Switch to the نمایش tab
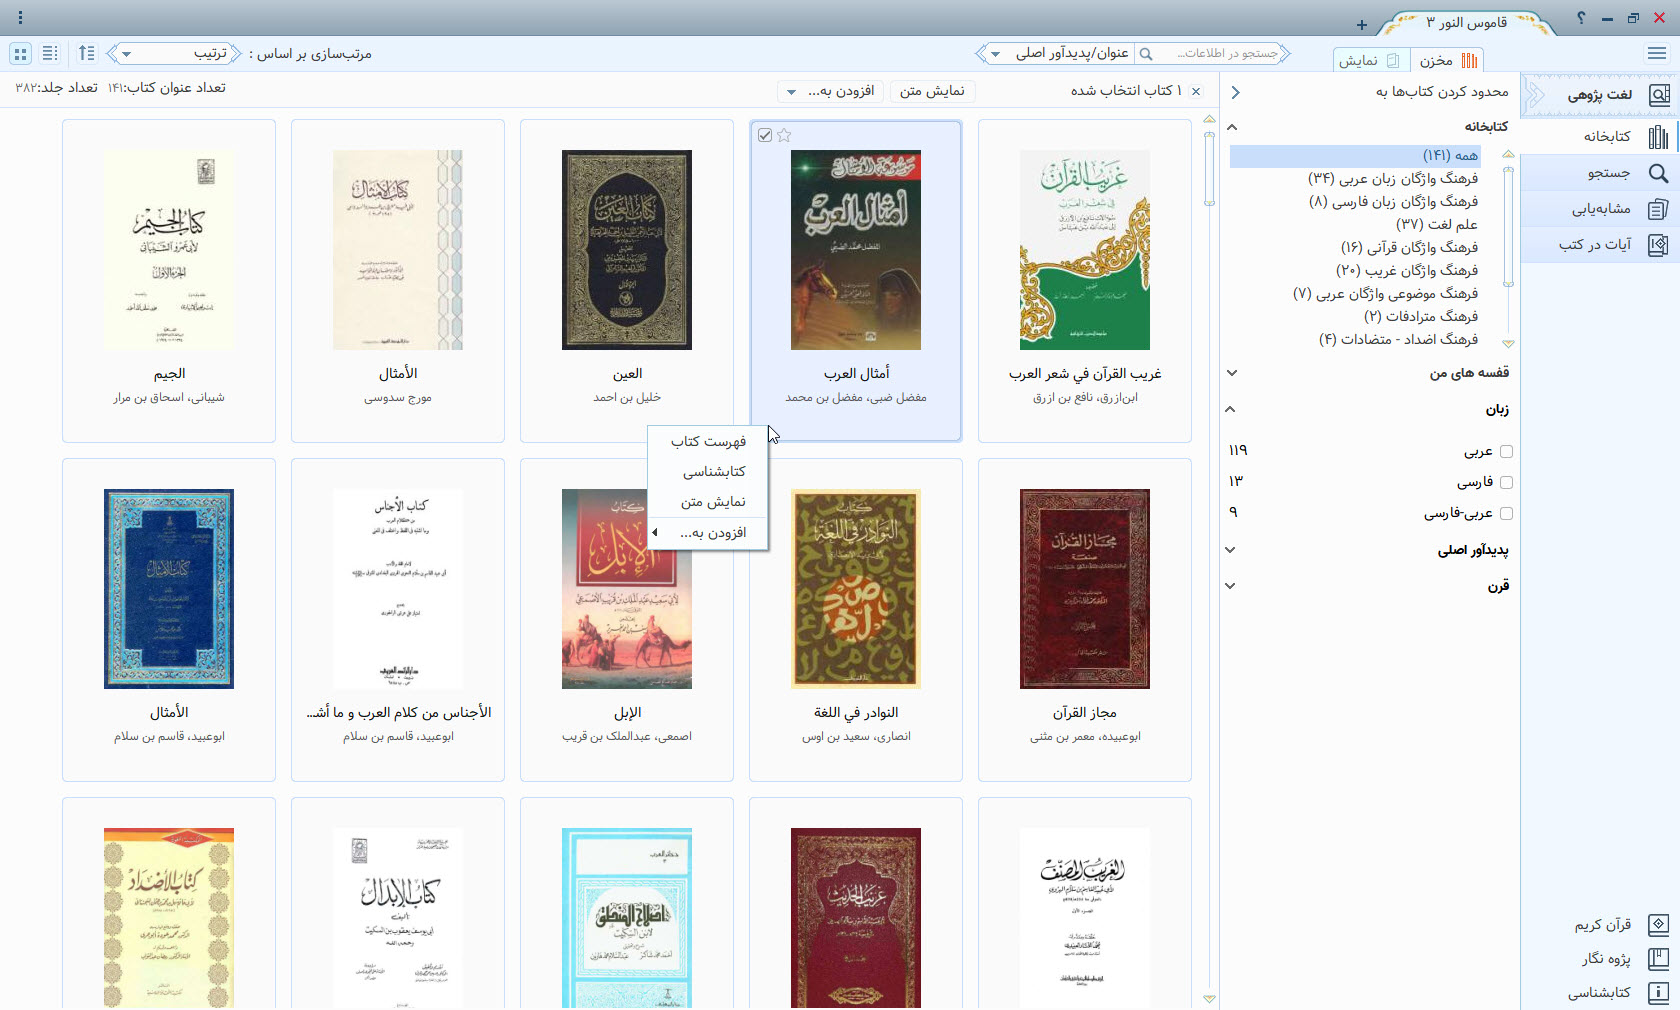The height and width of the screenshot is (1010, 1680). pyautogui.click(x=1371, y=60)
